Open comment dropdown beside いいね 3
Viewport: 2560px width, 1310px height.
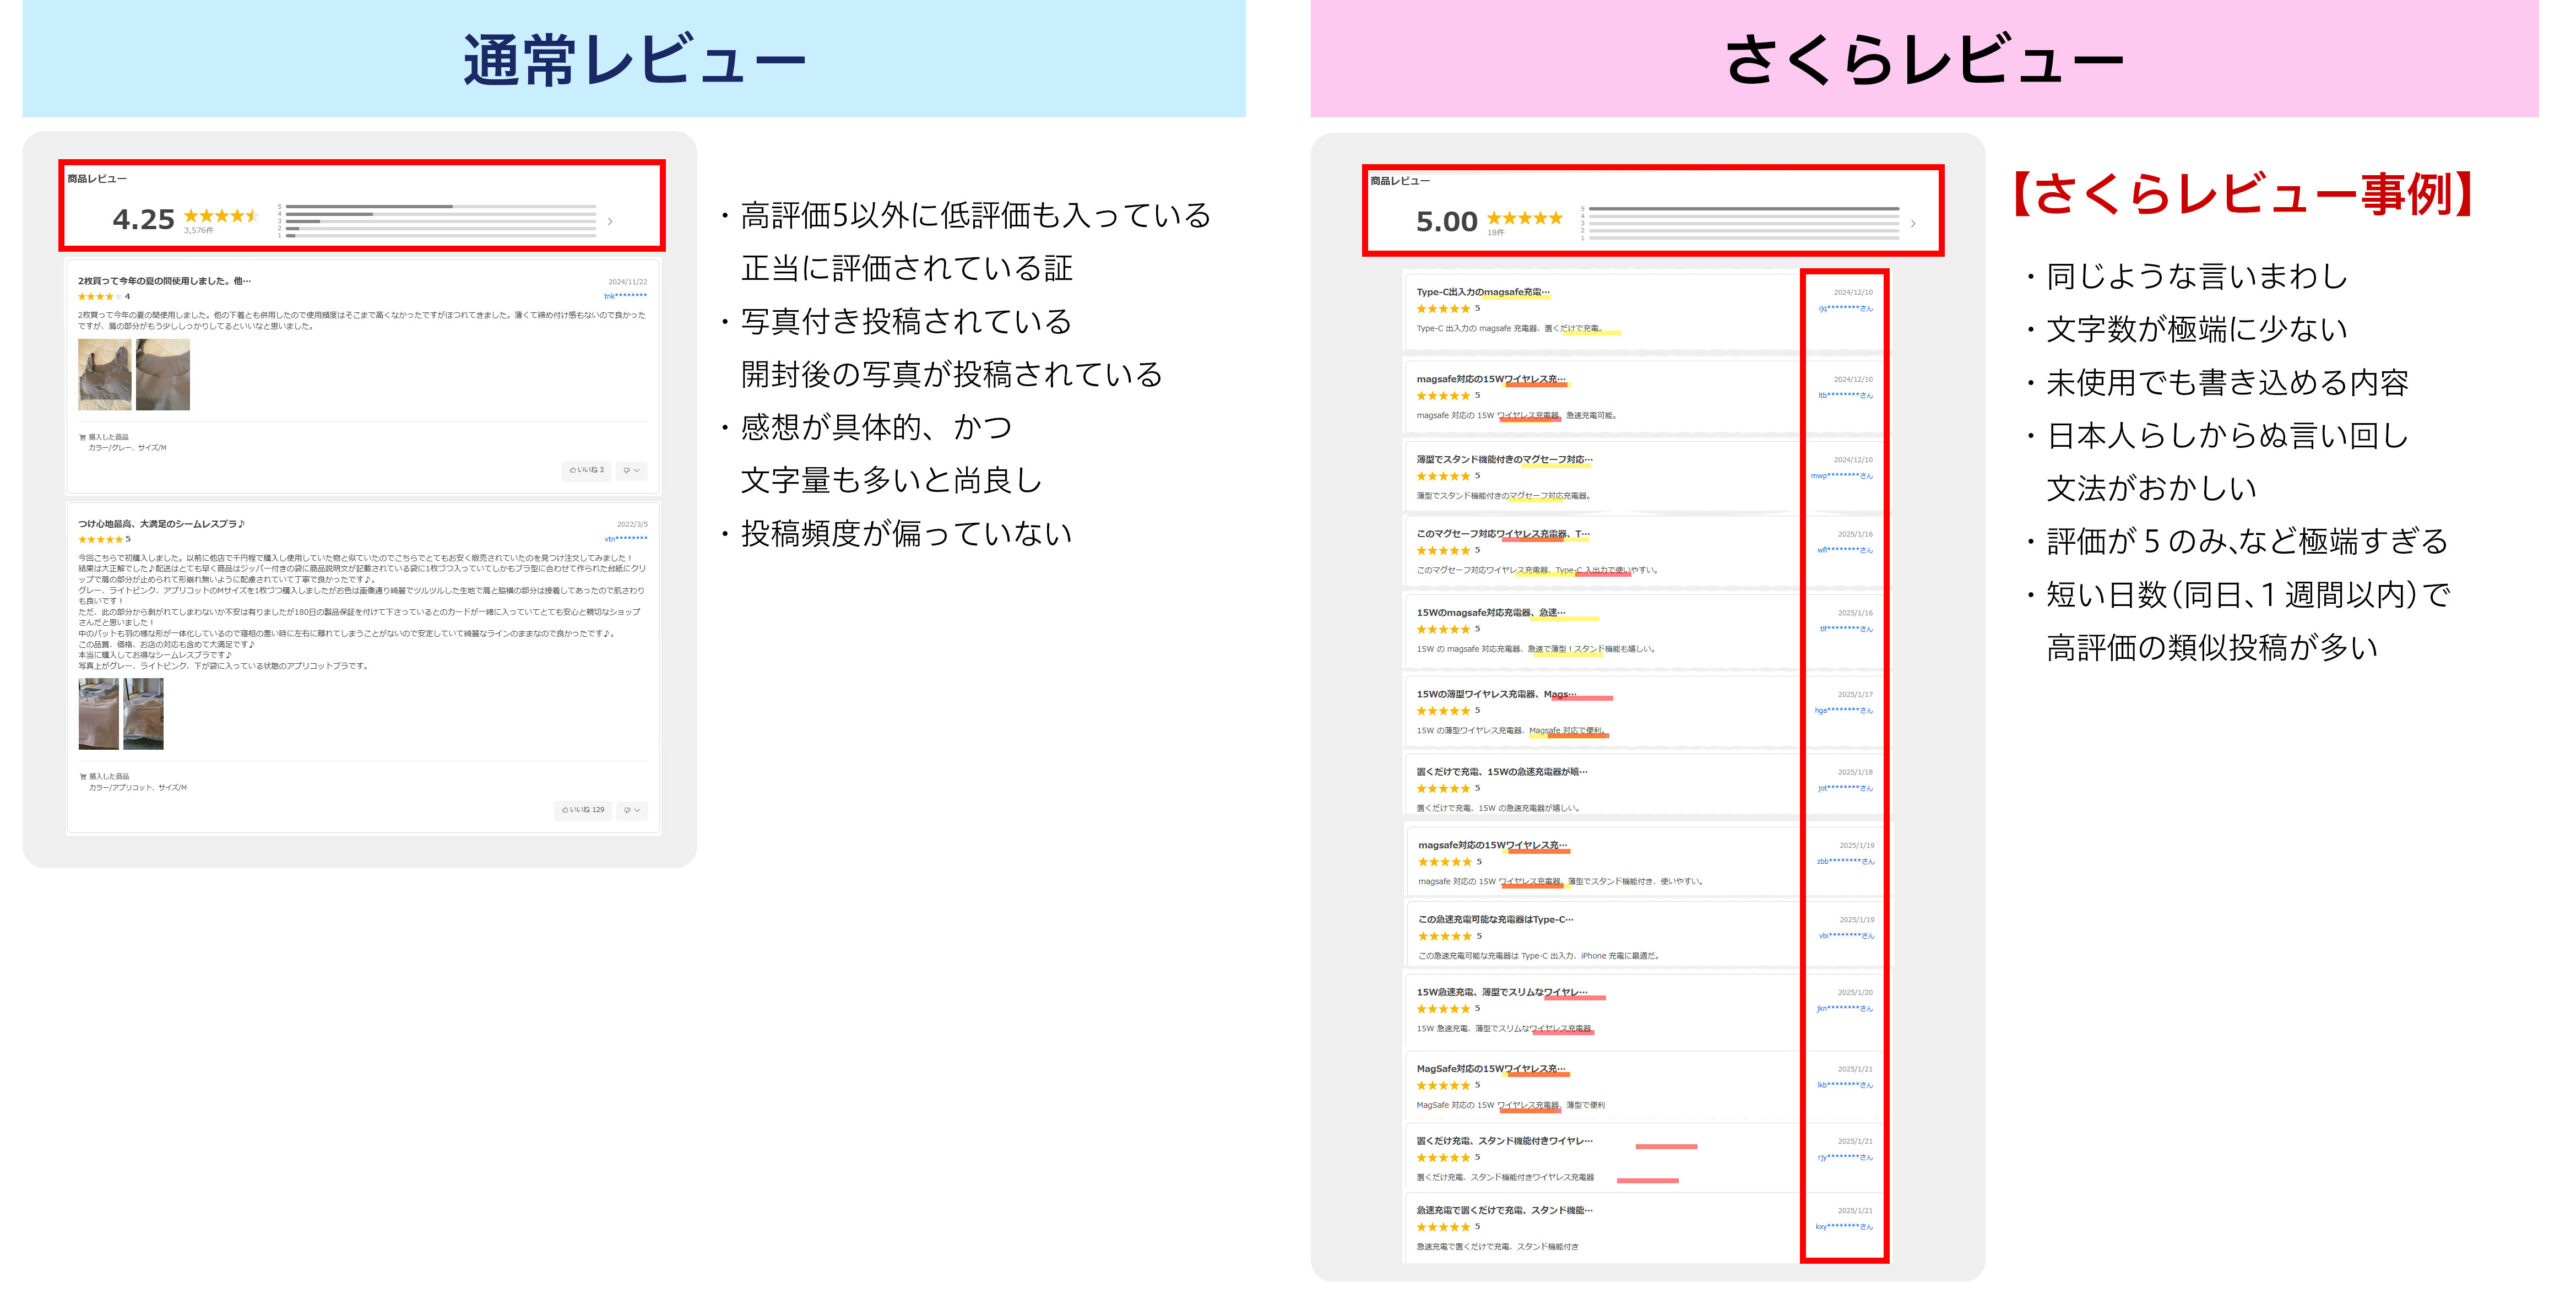coord(631,470)
